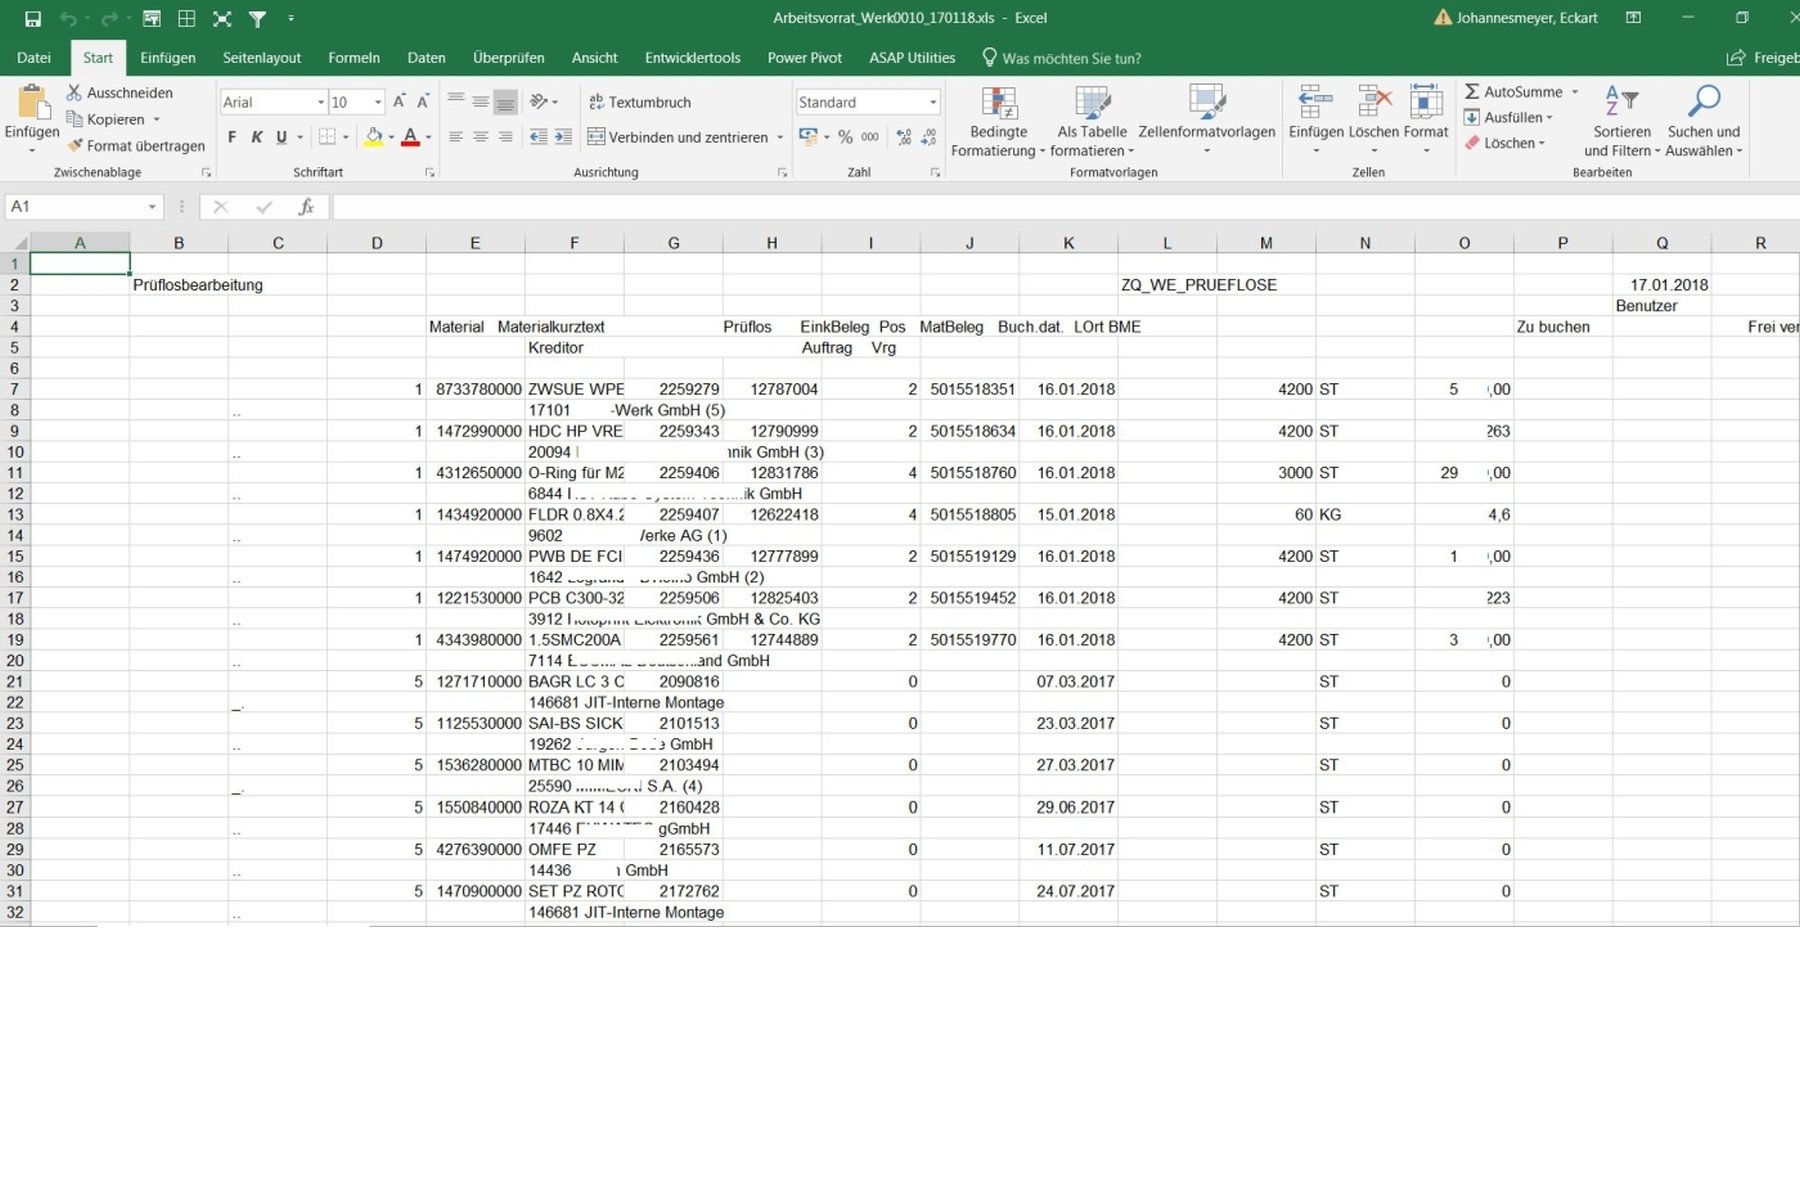Increase font size with large A icon
The height and width of the screenshot is (1200, 1800).
coord(399,101)
